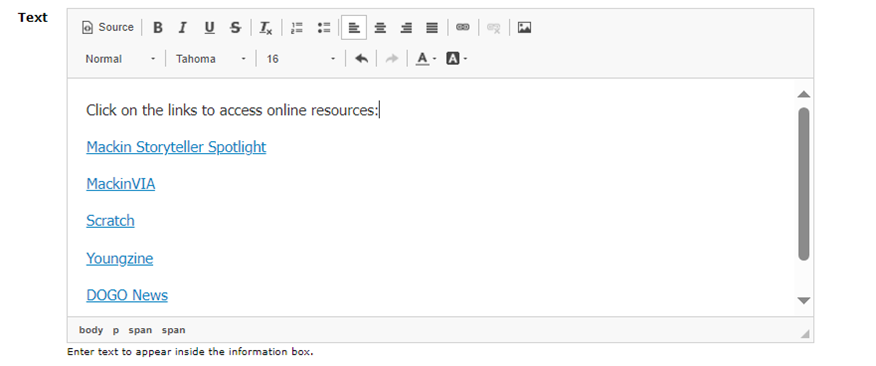The image size is (876, 366).
Task: Justify the text alignment
Action: click(432, 27)
